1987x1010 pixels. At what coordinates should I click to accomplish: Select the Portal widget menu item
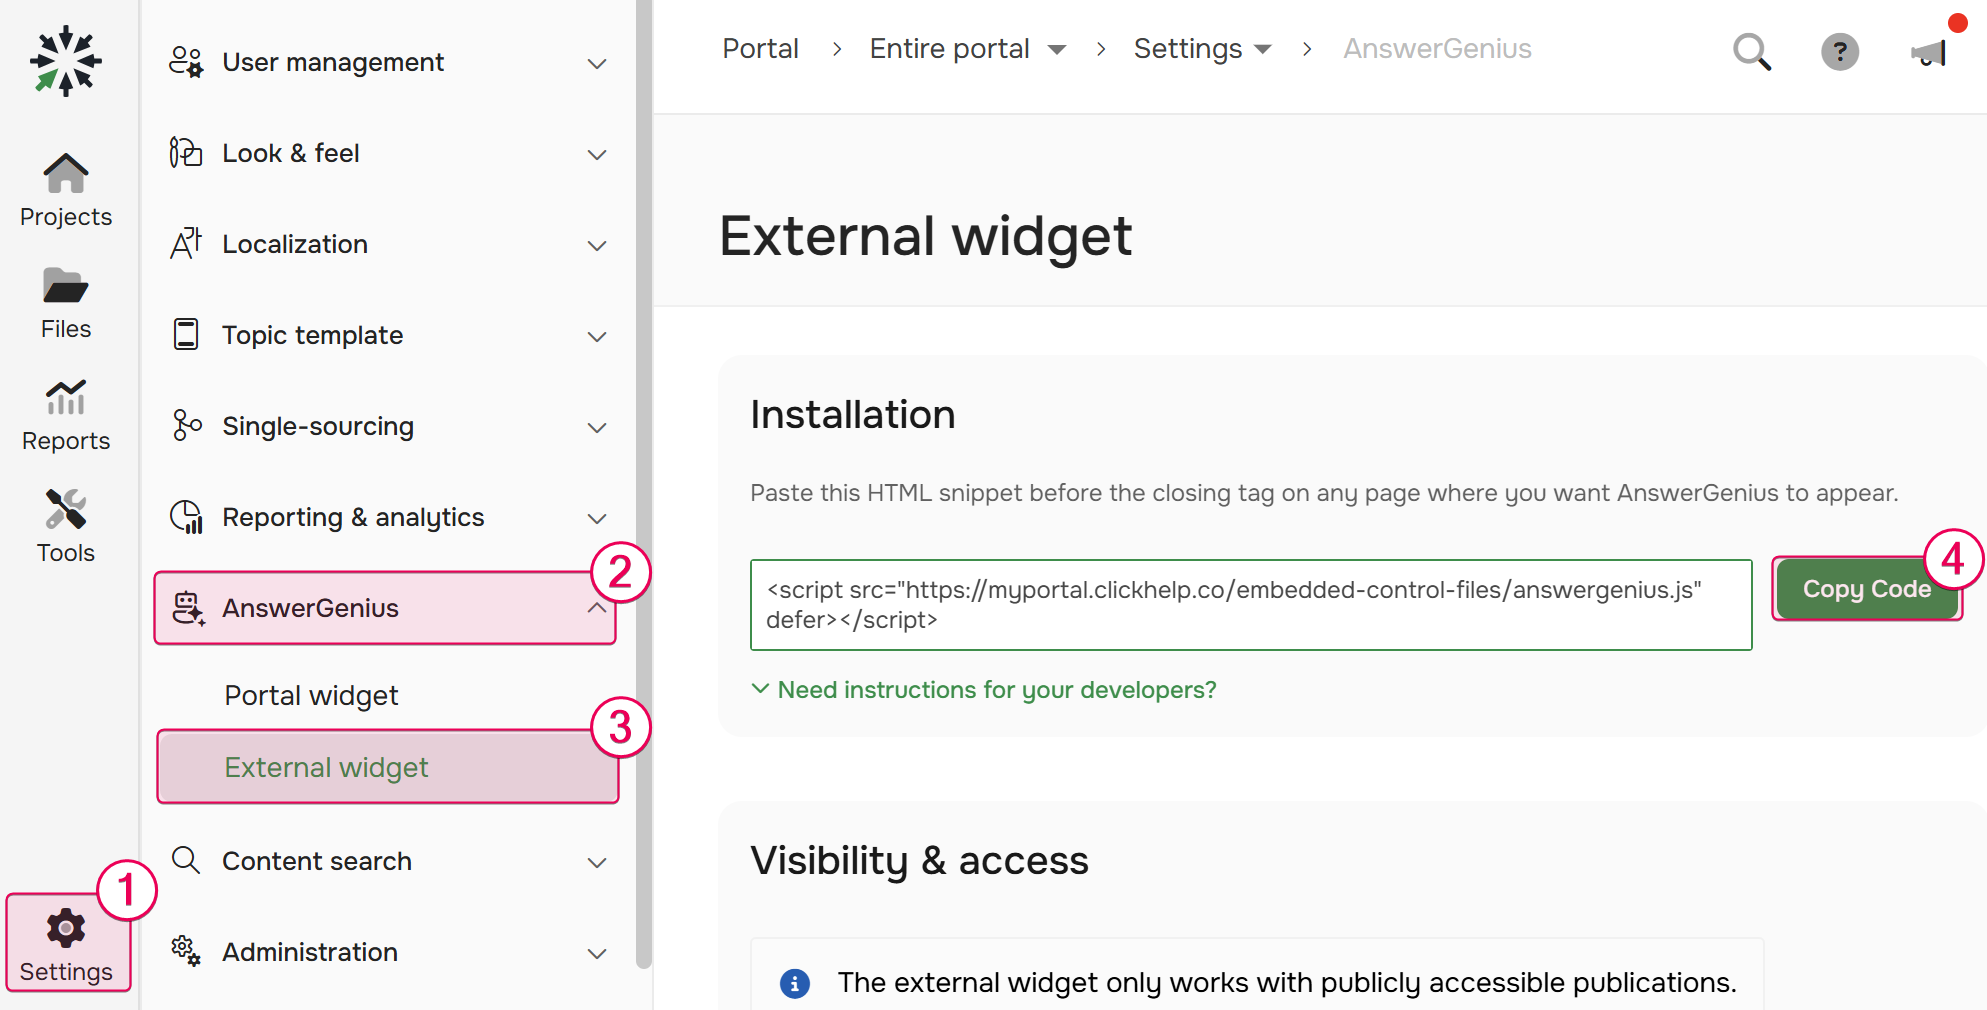point(311,694)
